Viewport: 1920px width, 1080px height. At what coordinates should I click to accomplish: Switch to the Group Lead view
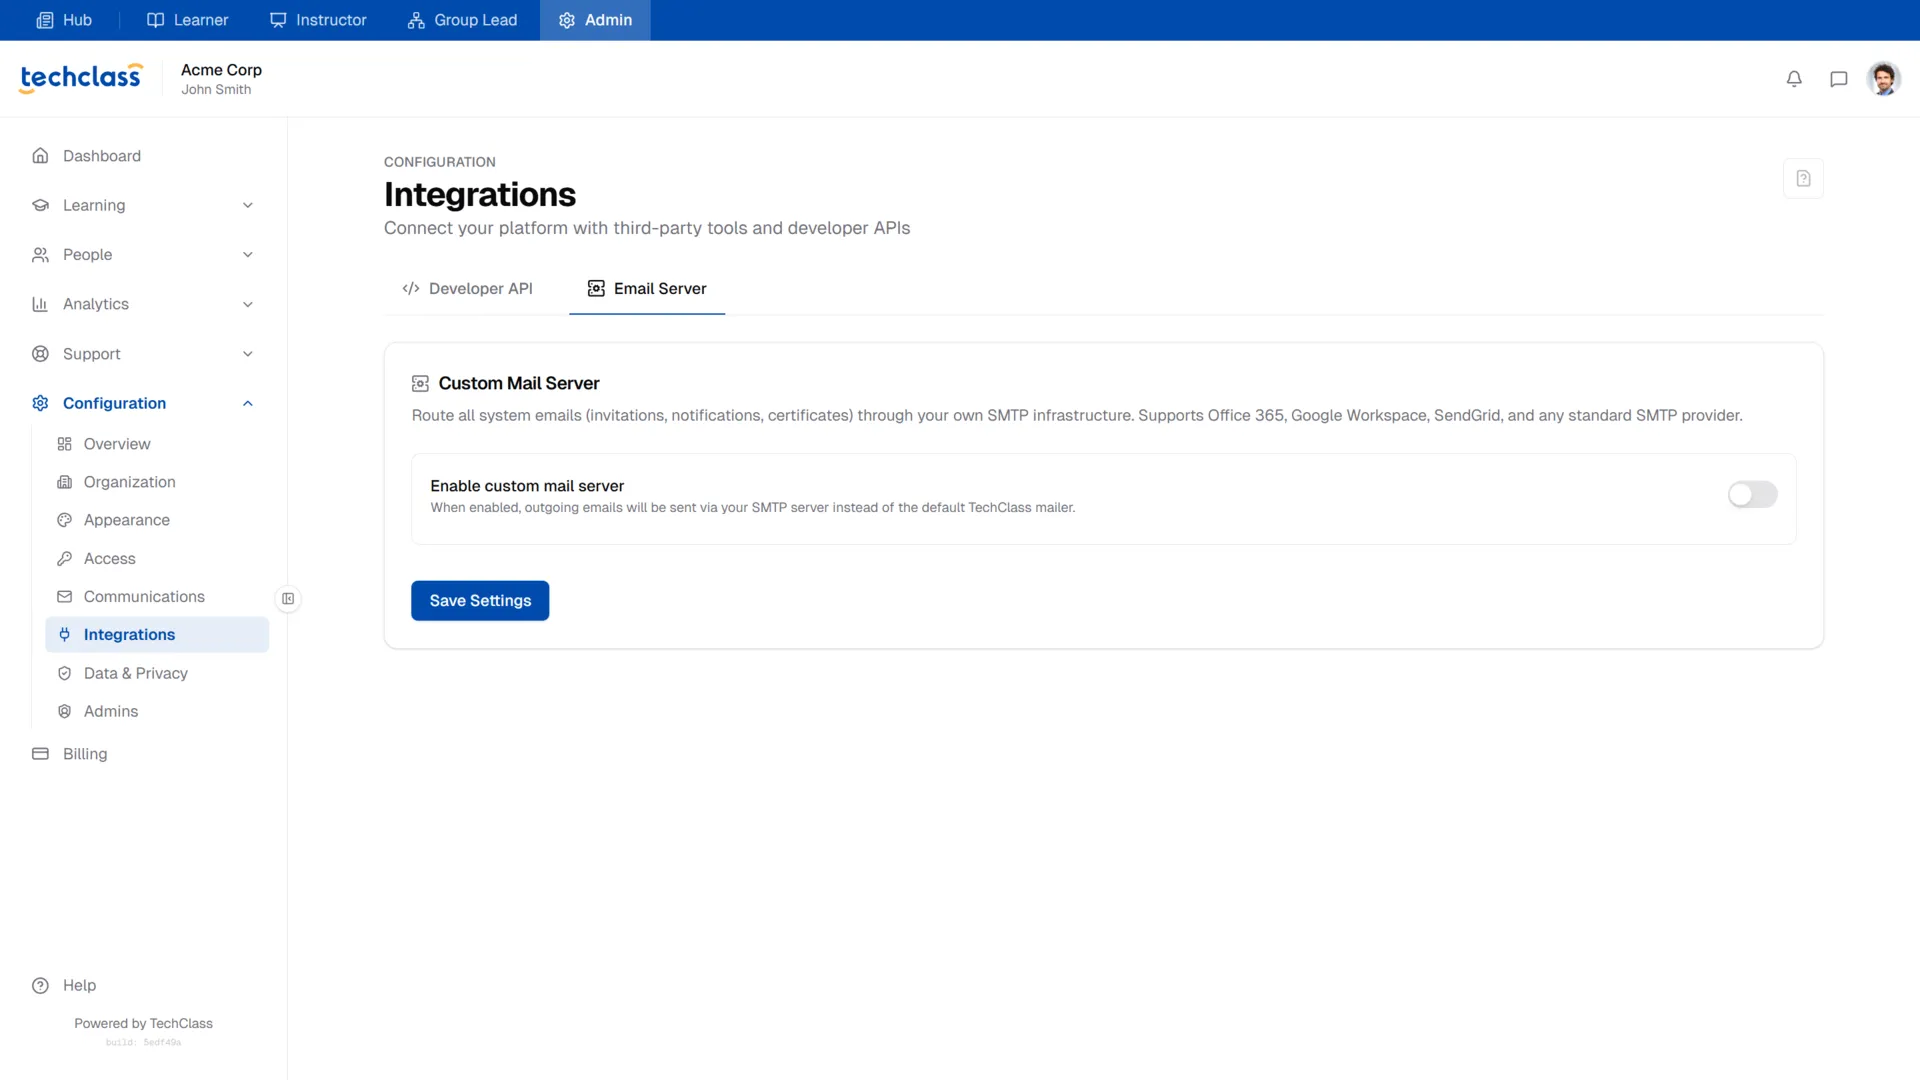point(462,20)
